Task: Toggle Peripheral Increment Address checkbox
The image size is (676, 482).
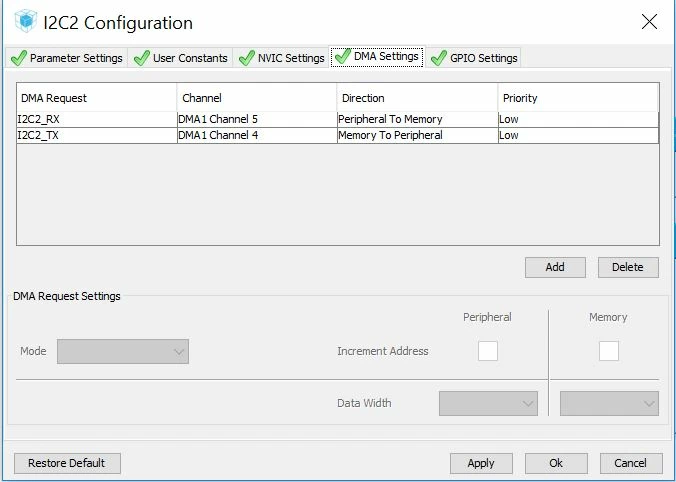Action: pyautogui.click(x=488, y=351)
